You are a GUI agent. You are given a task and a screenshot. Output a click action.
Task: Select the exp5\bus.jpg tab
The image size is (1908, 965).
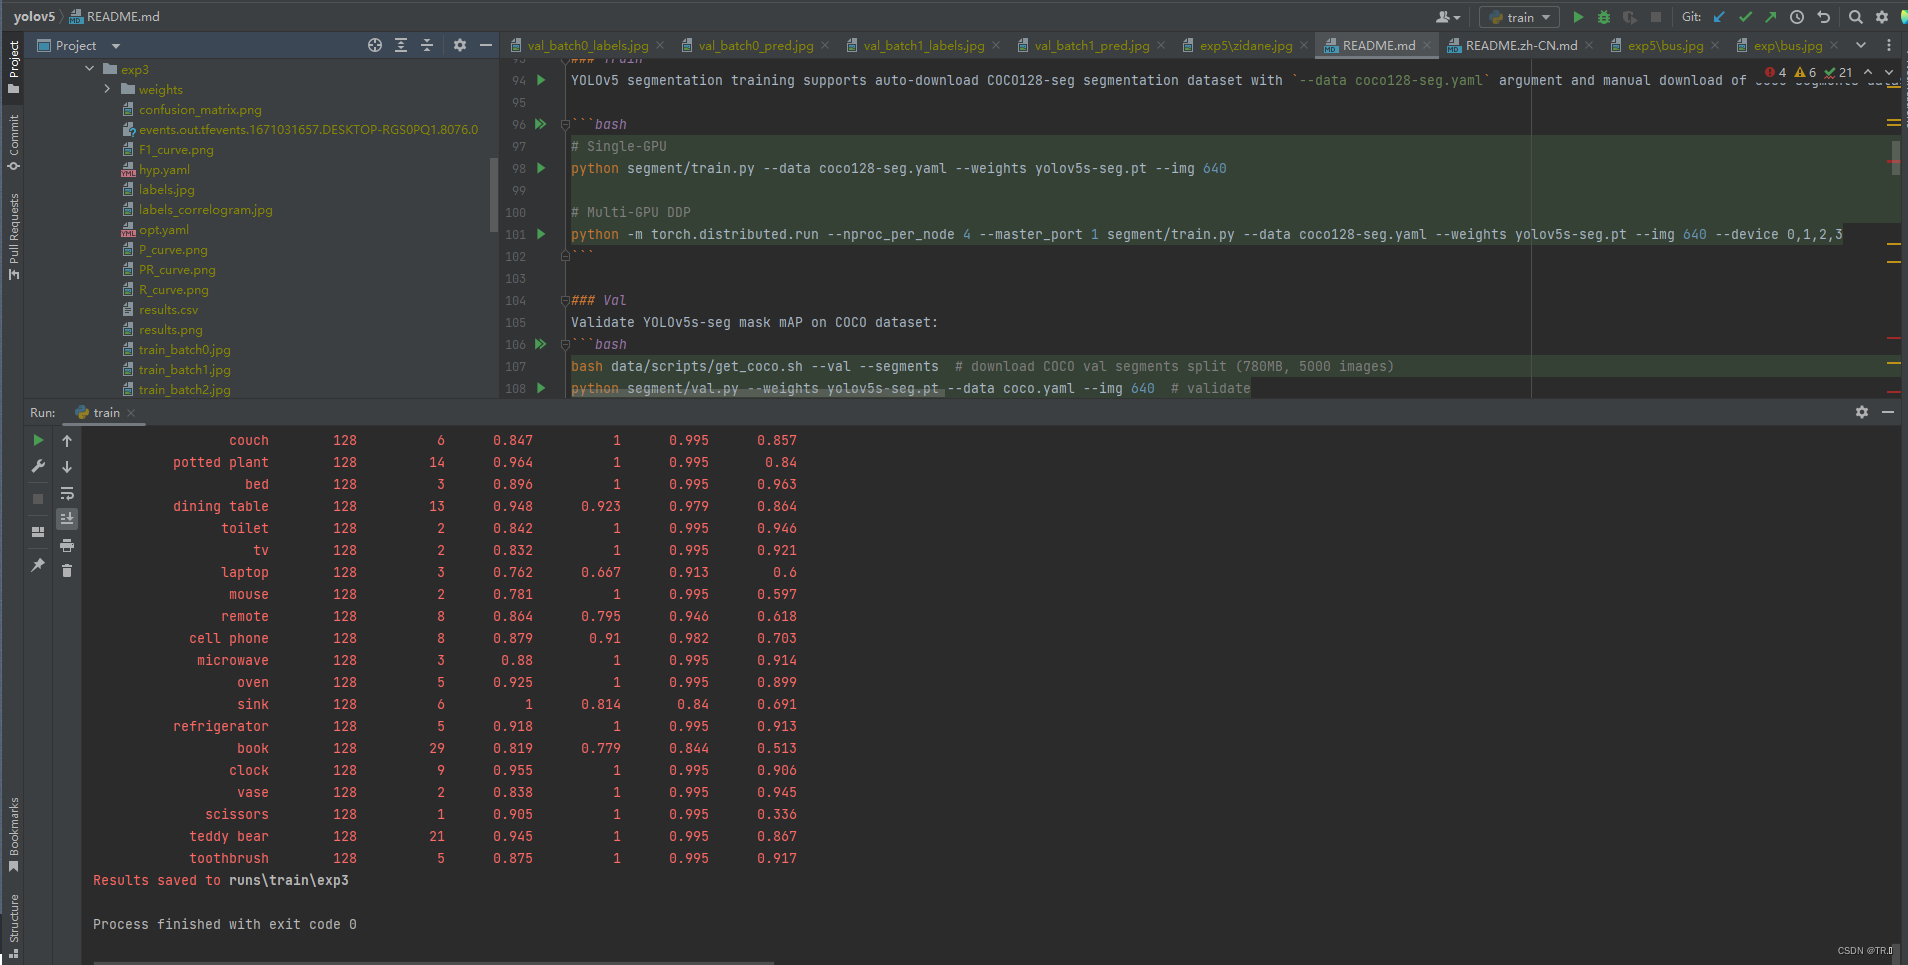point(1665,45)
